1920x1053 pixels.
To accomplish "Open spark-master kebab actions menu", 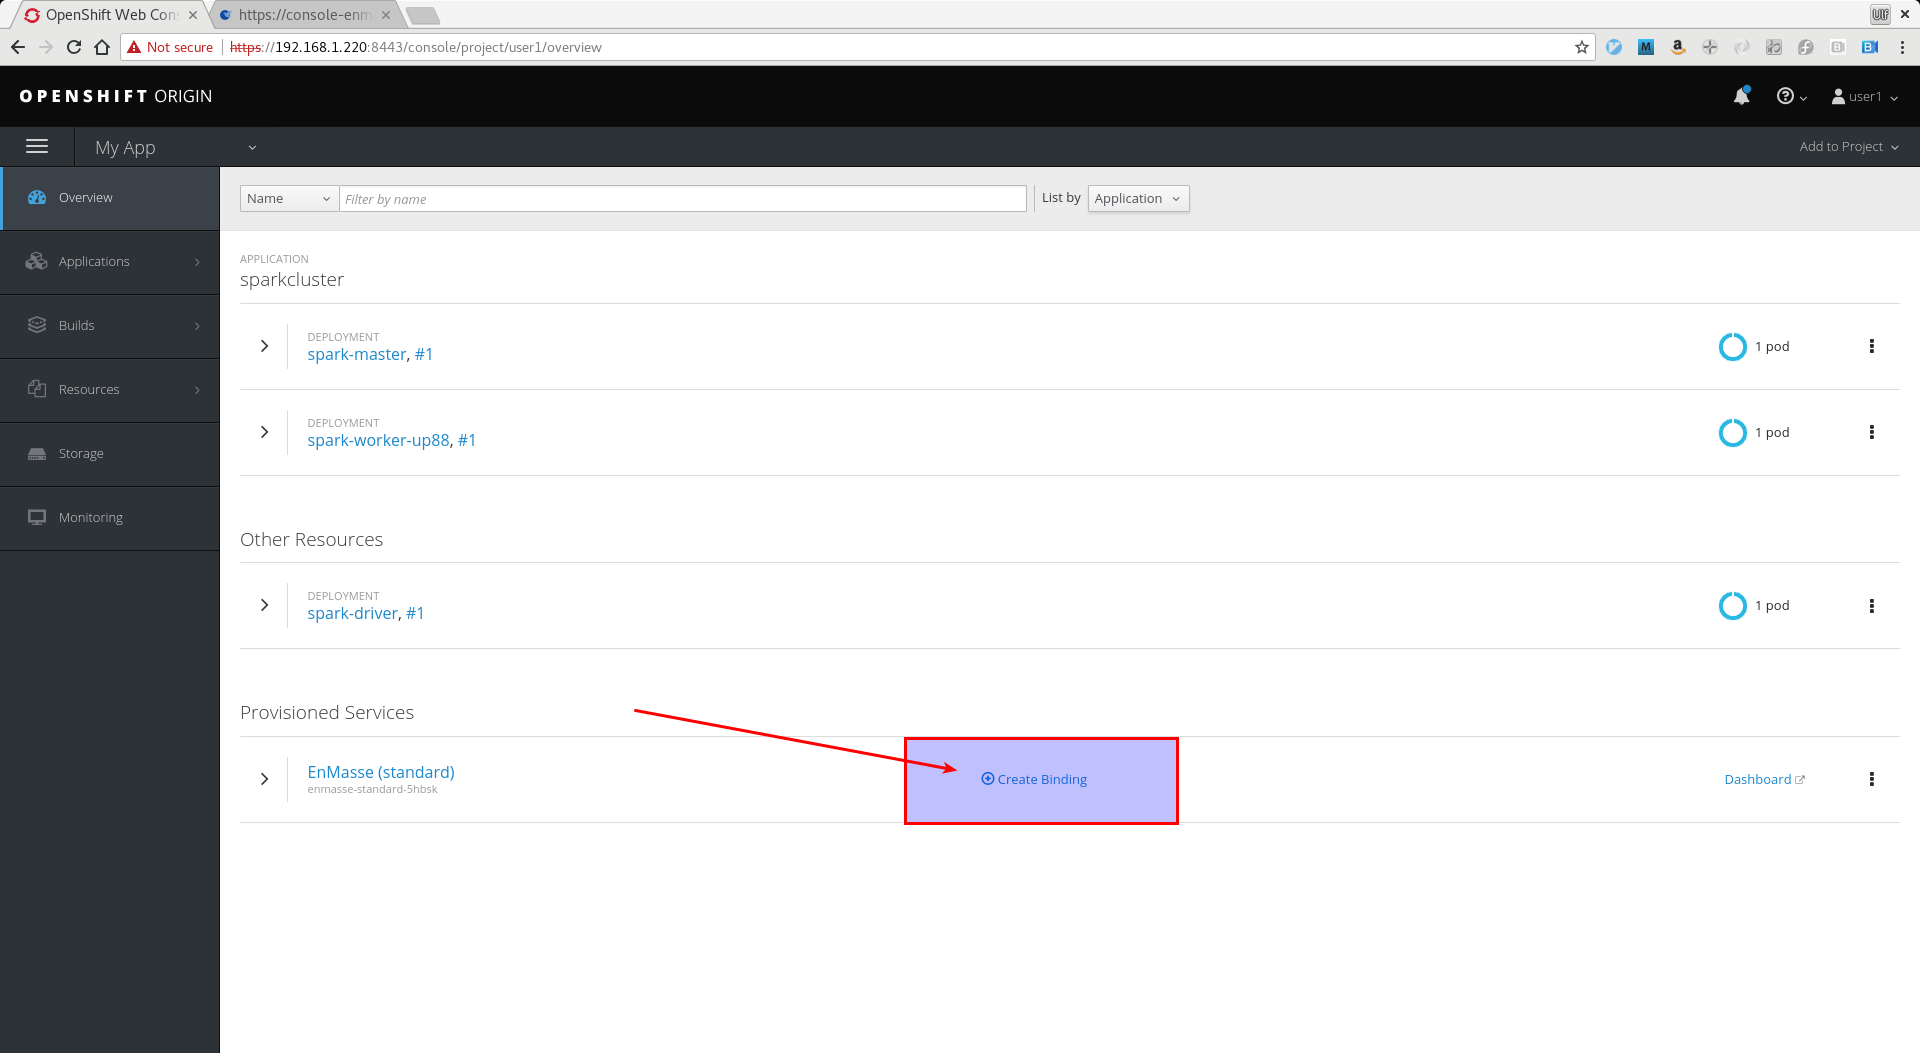I will 1872,346.
